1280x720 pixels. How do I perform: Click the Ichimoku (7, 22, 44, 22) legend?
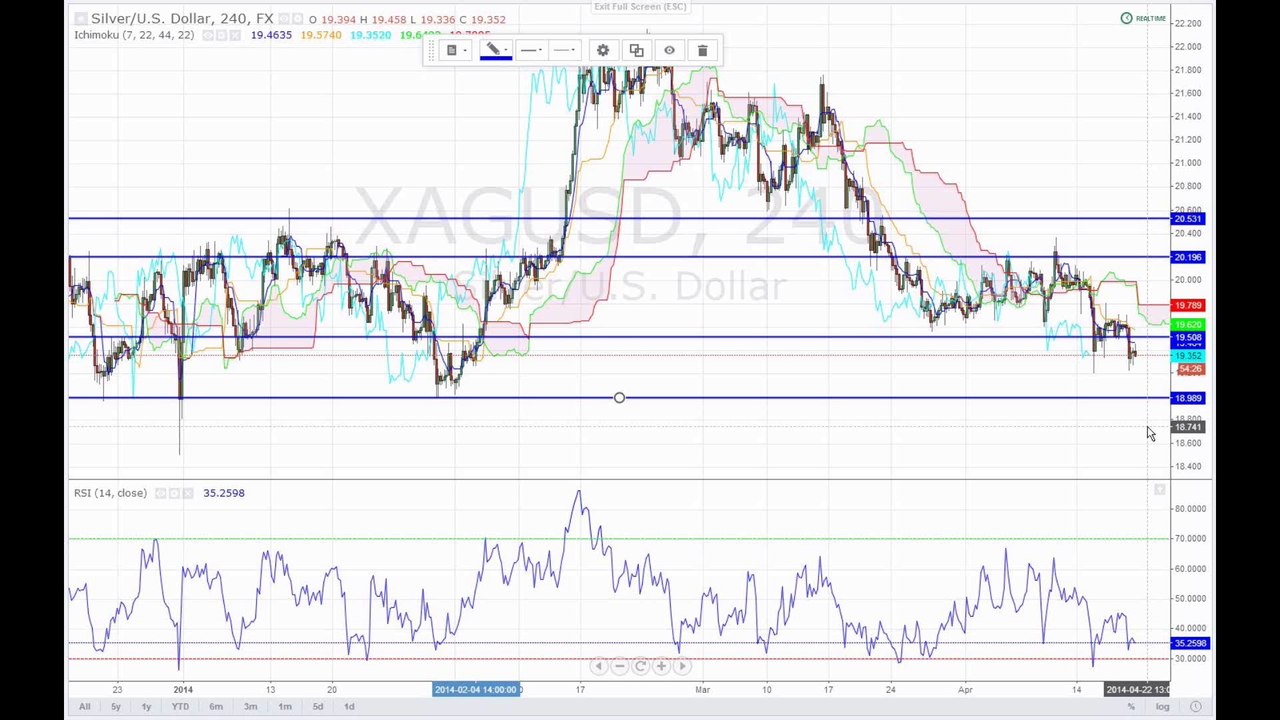tap(134, 35)
